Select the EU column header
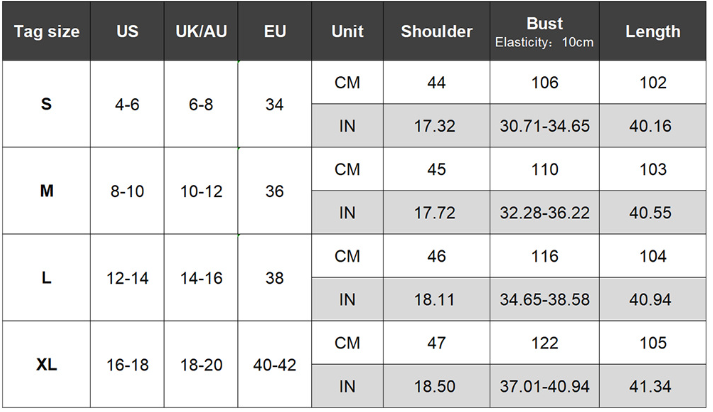 pyautogui.click(x=275, y=32)
